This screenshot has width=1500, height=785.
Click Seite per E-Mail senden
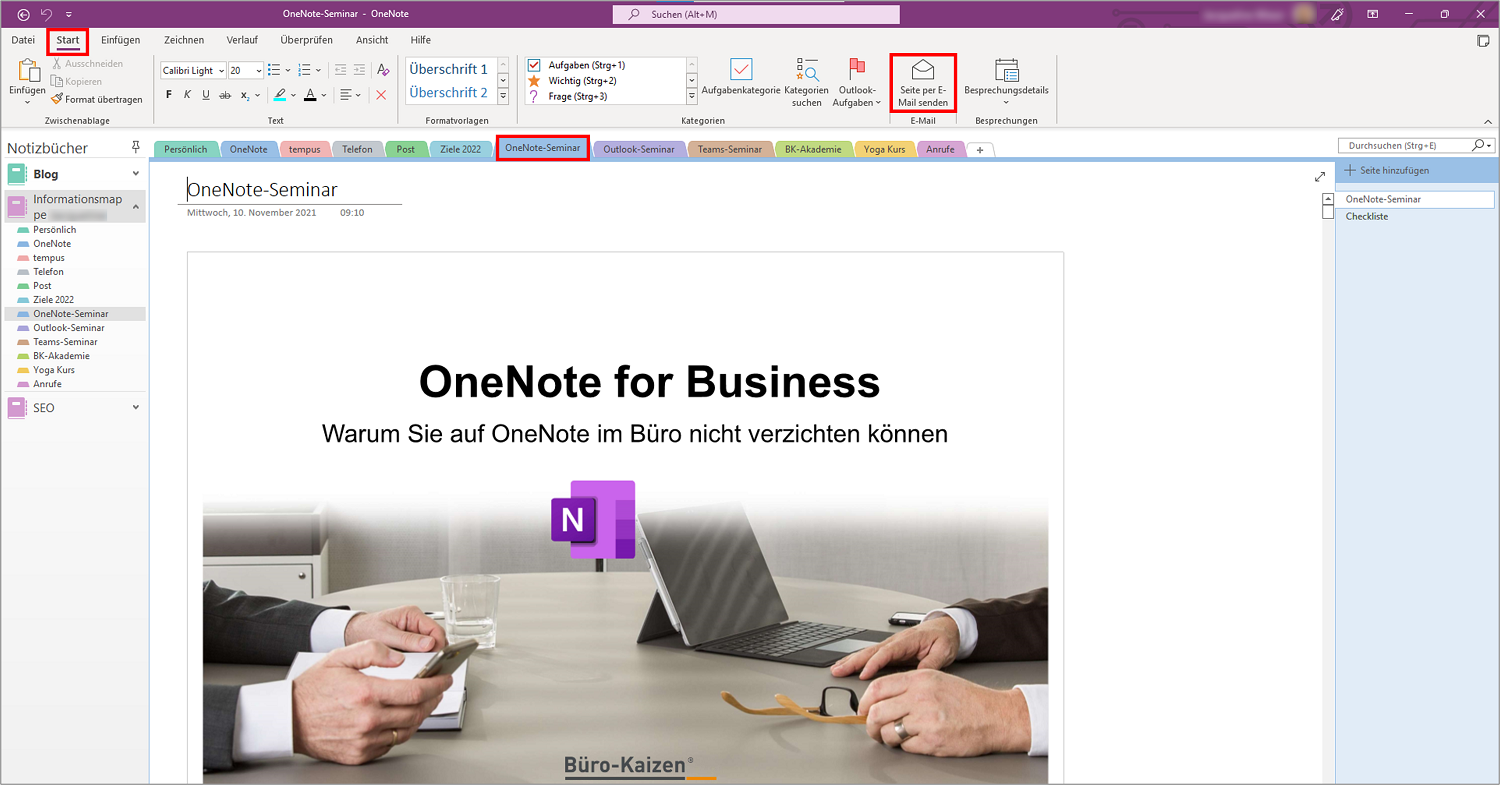point(923,82)
